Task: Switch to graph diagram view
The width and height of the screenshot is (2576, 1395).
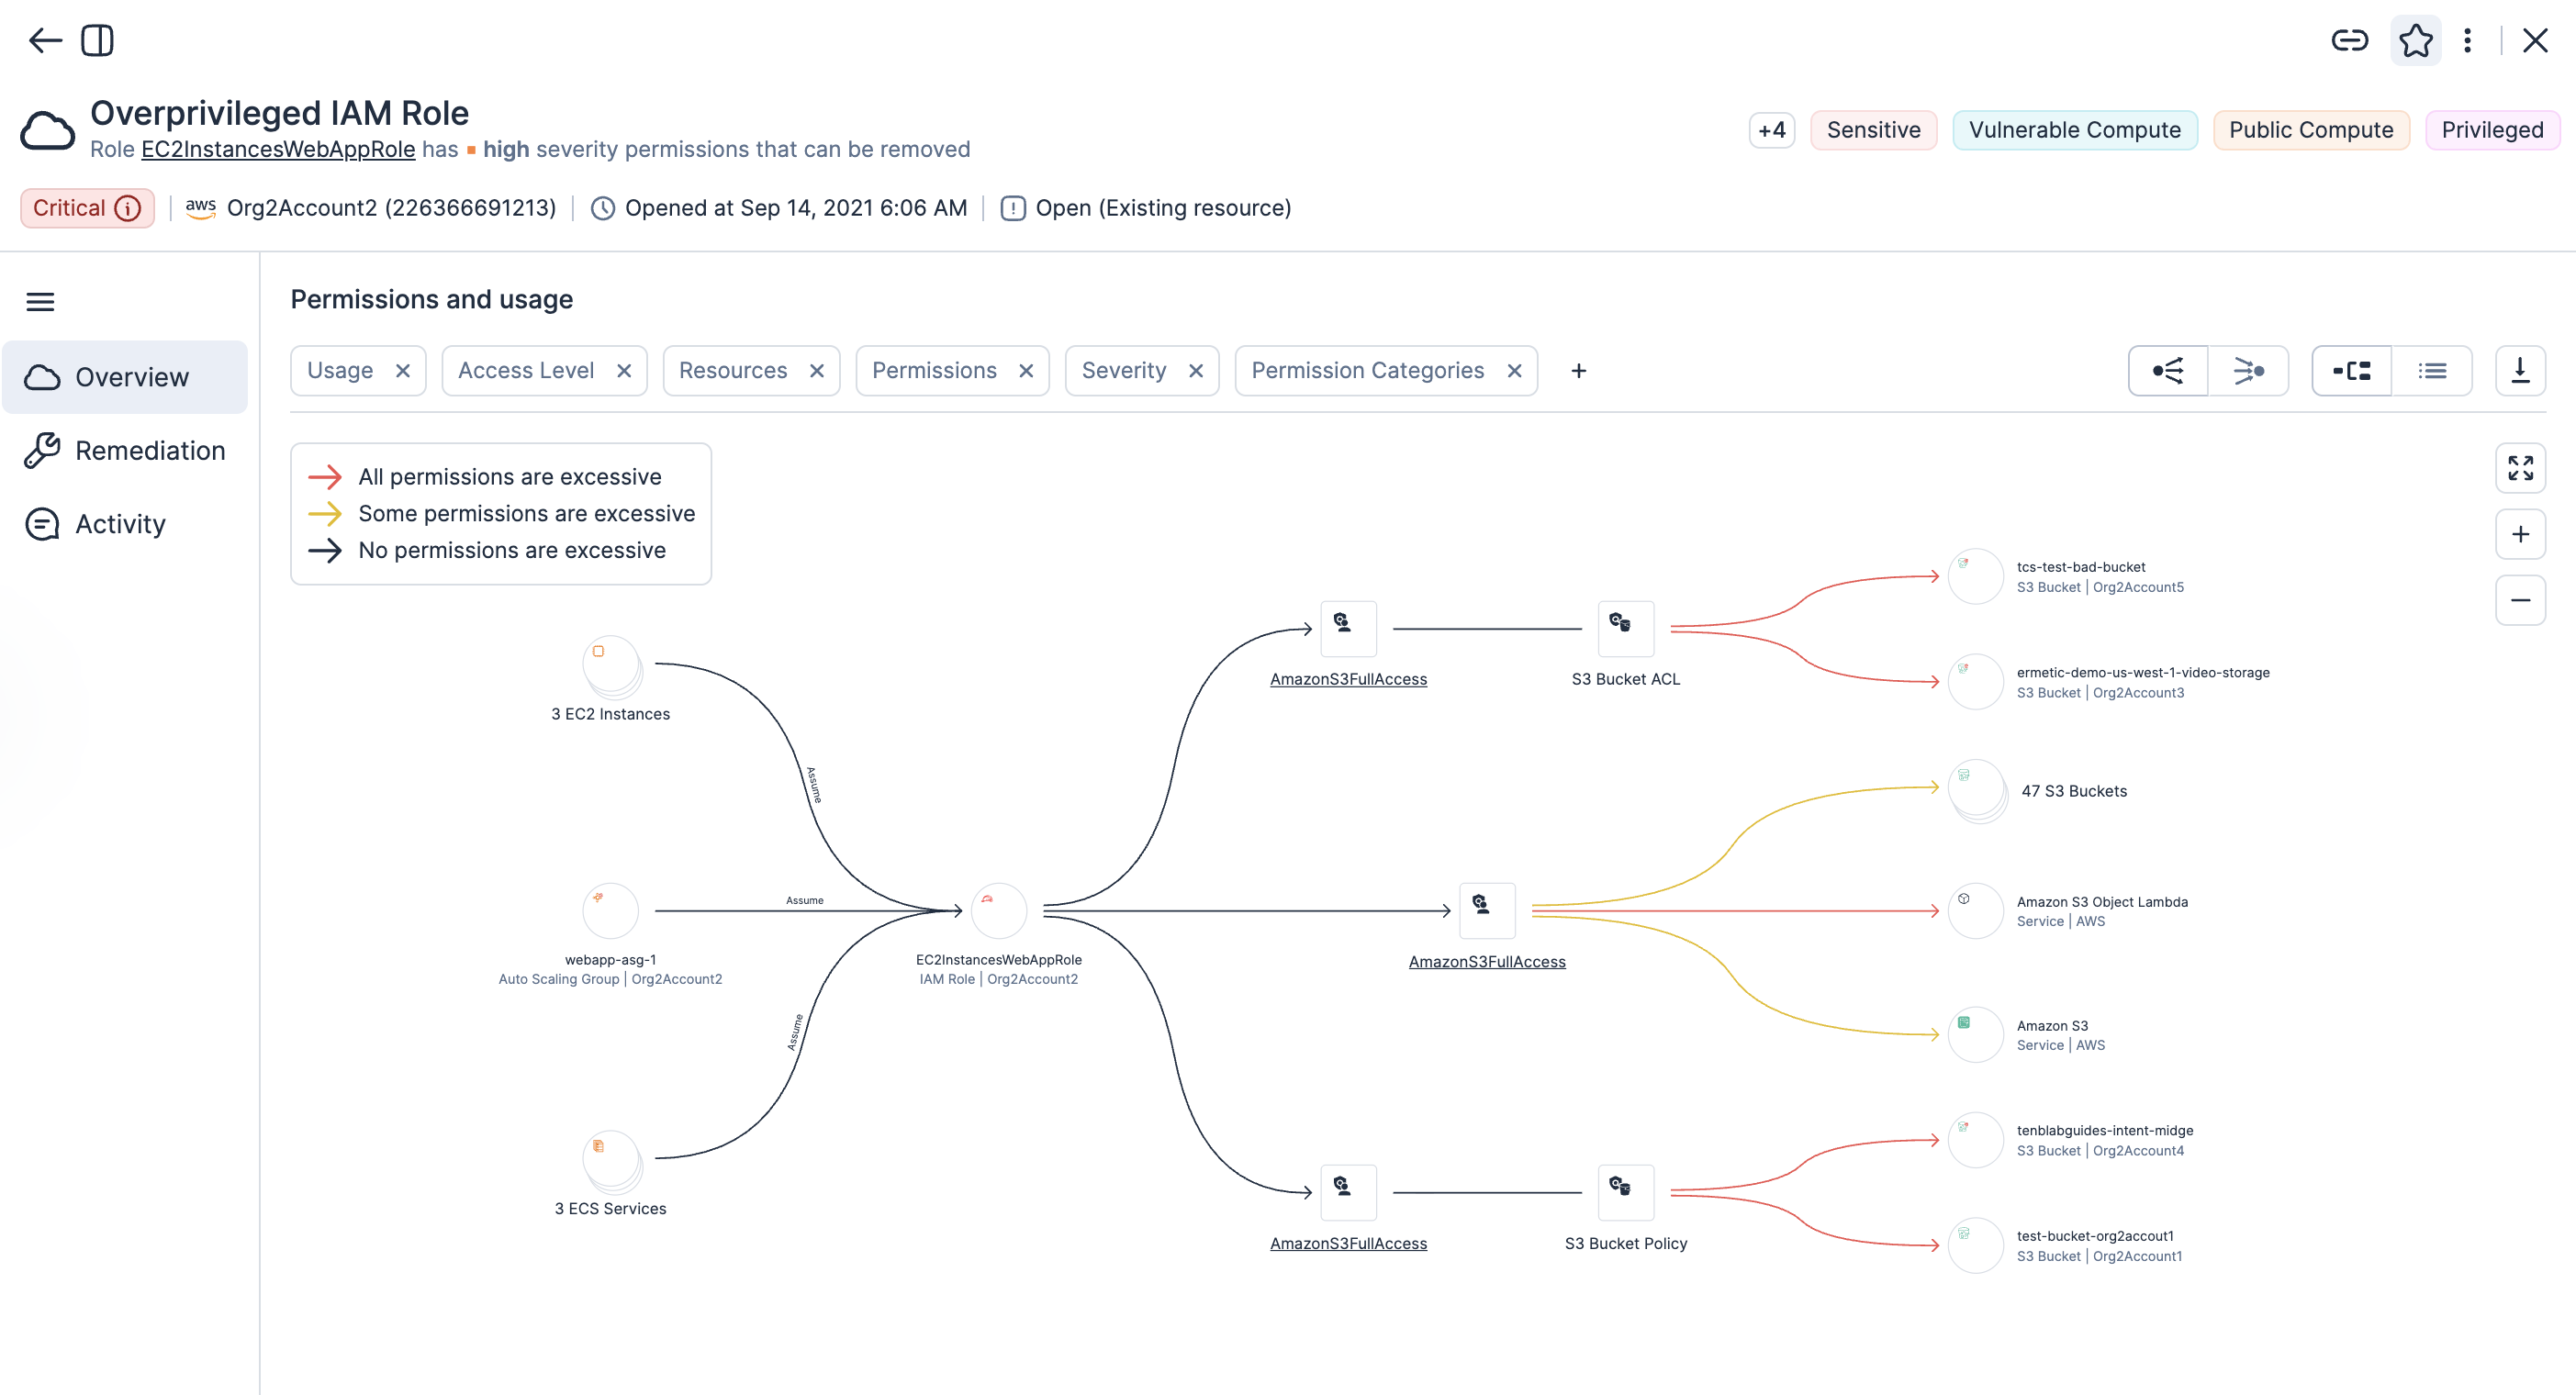Action: click(2351, 371)
